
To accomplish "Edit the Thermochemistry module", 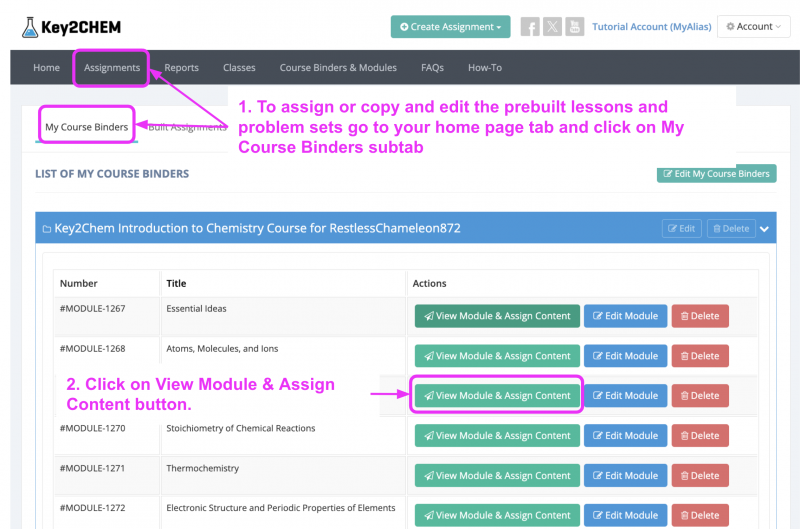I will (625, 476).
